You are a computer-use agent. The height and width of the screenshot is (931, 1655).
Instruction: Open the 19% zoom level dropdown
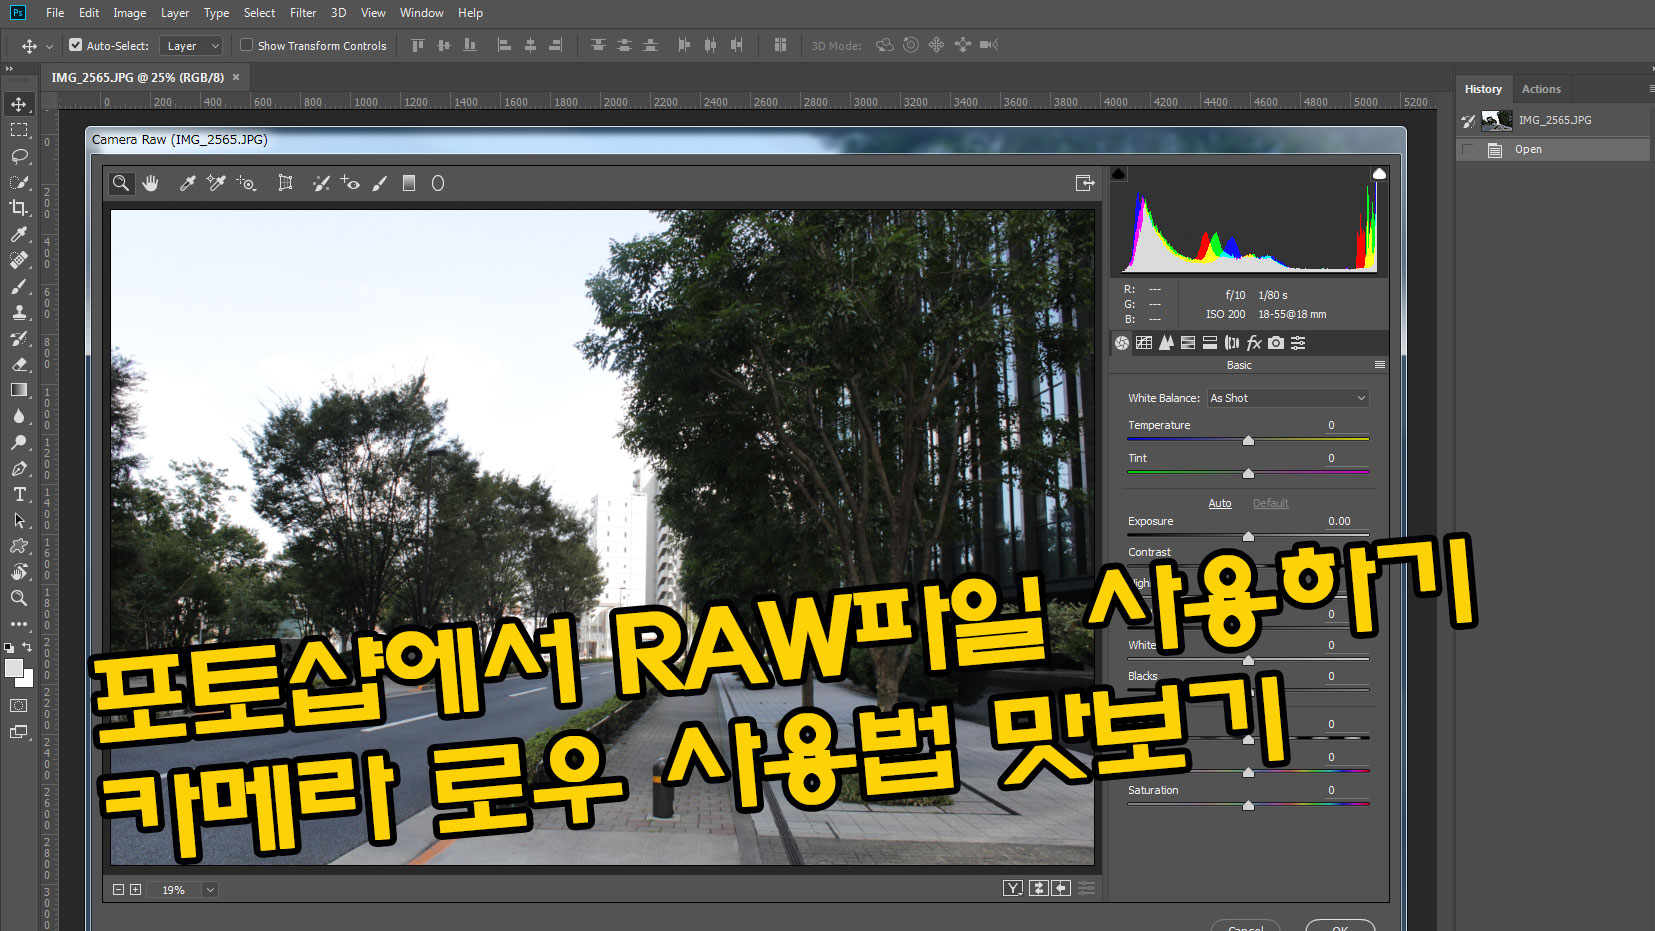(x=210, y=890)
